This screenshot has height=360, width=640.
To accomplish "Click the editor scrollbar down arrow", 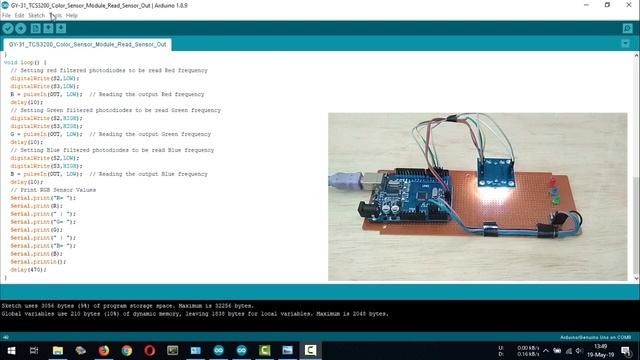I will (636, 279).
